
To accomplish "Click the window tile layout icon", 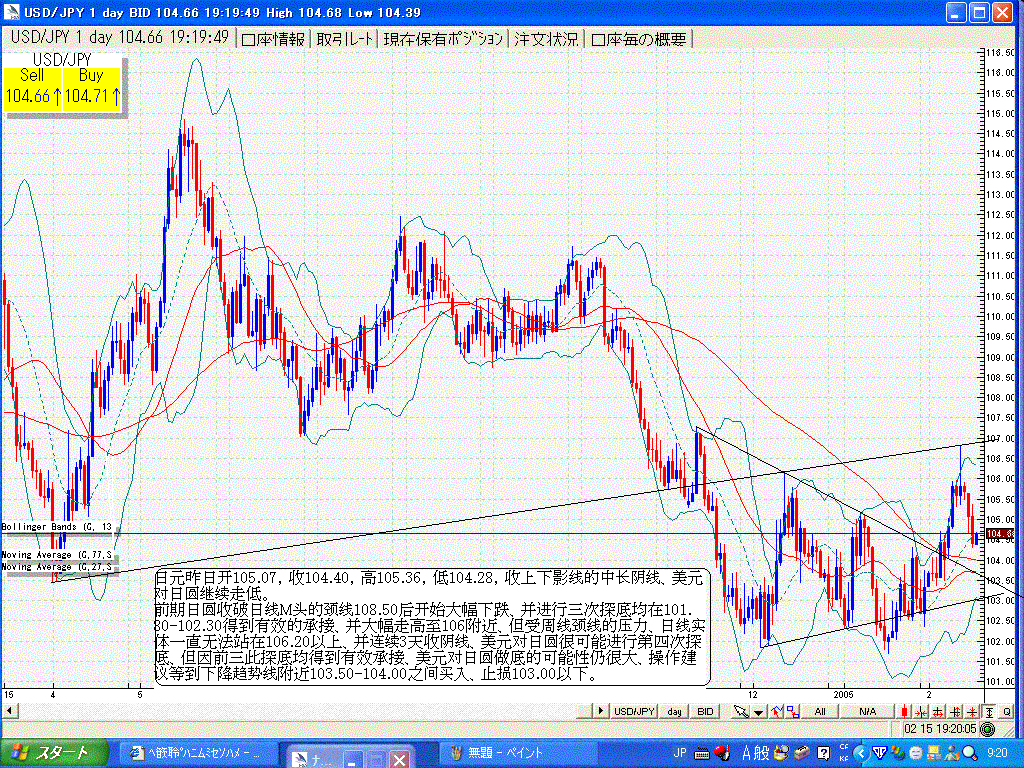I will coord(792,711).
